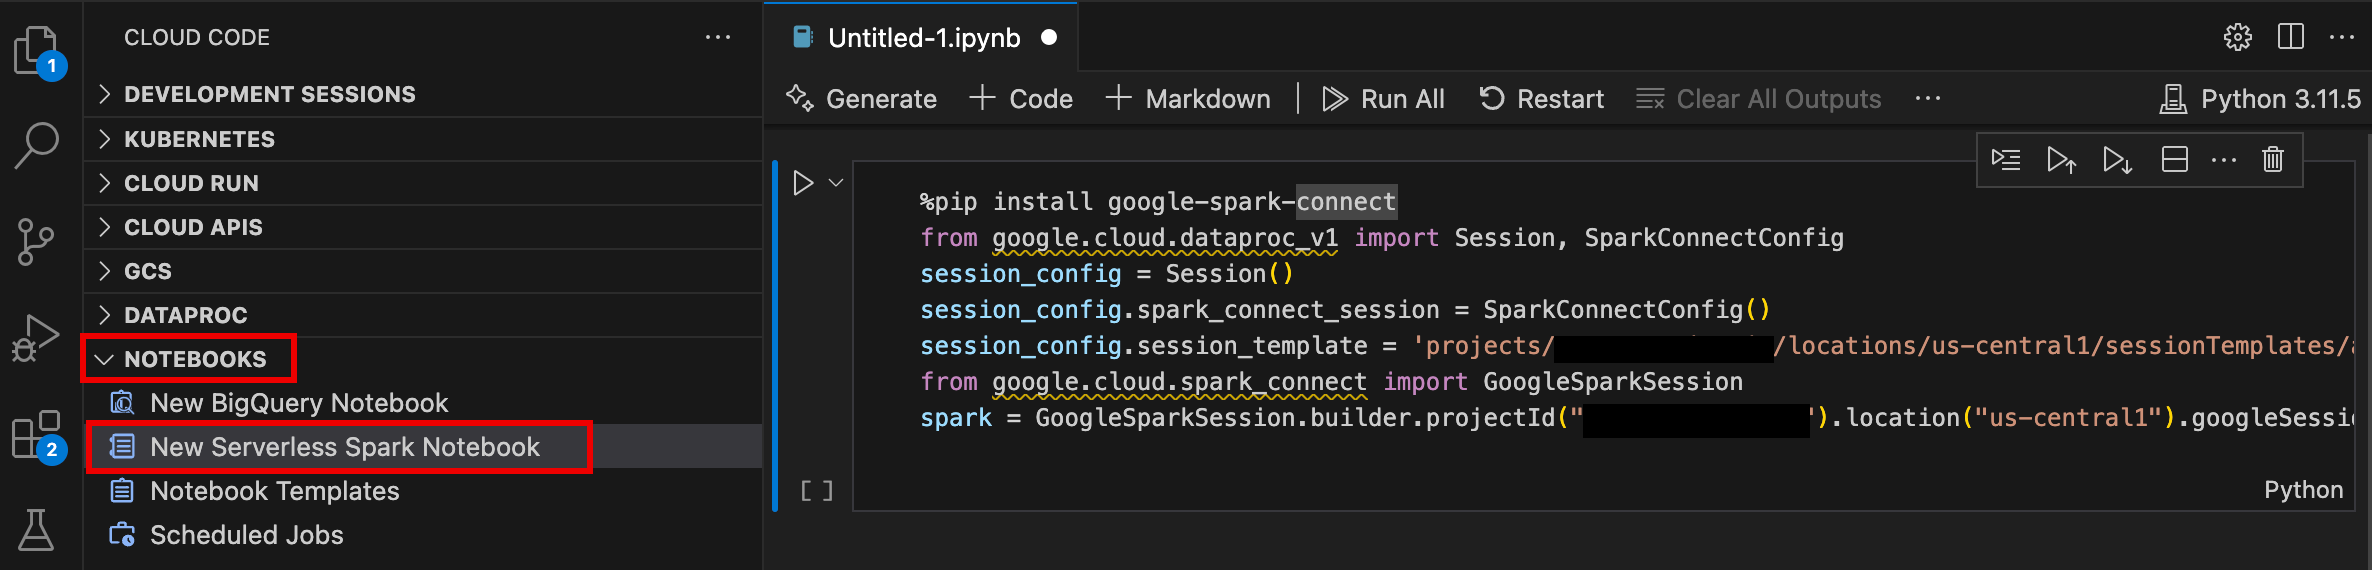
Task: Run the notebook cell with play icon
Action: (x=802, y=183)
